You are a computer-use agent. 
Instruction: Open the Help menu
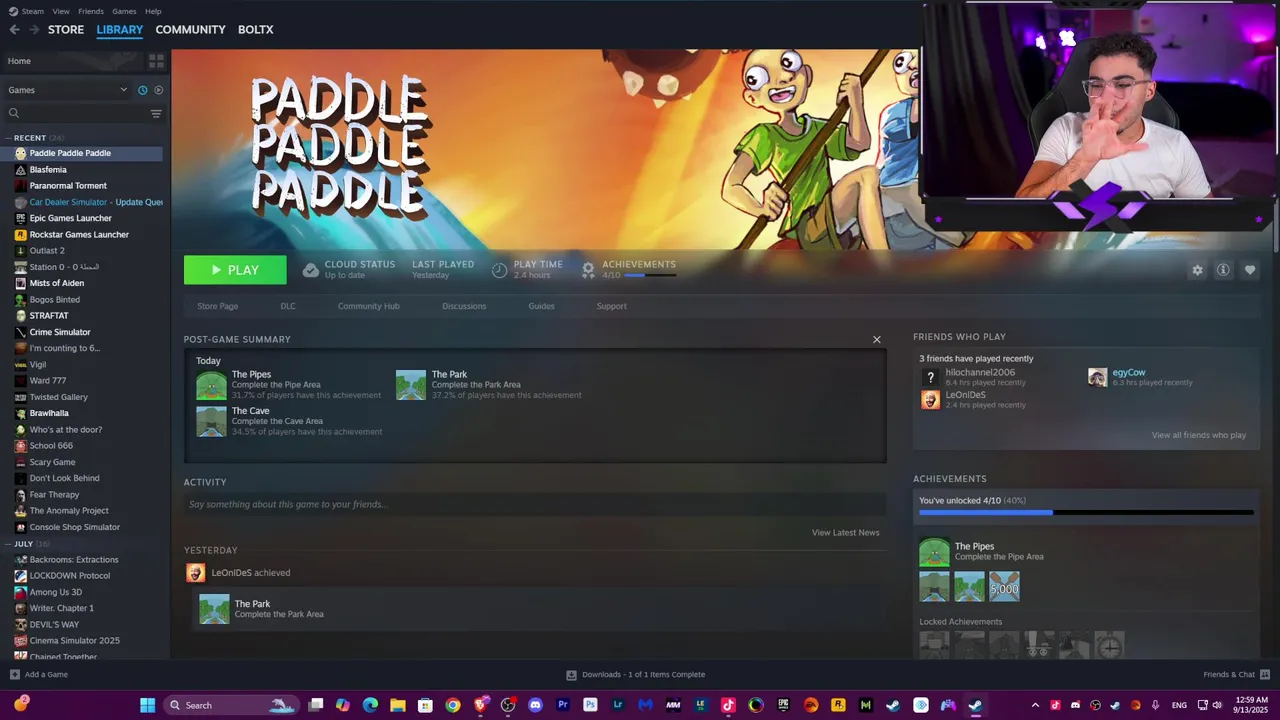coord(153,11)
